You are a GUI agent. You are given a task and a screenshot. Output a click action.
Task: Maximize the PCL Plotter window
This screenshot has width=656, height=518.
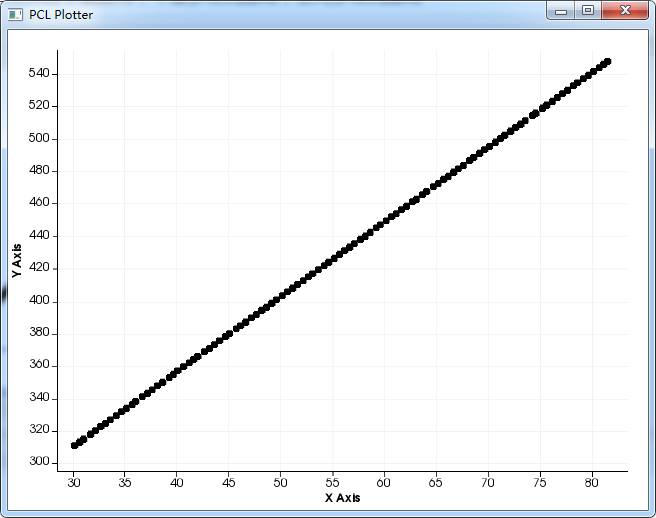tap(588, 10)
